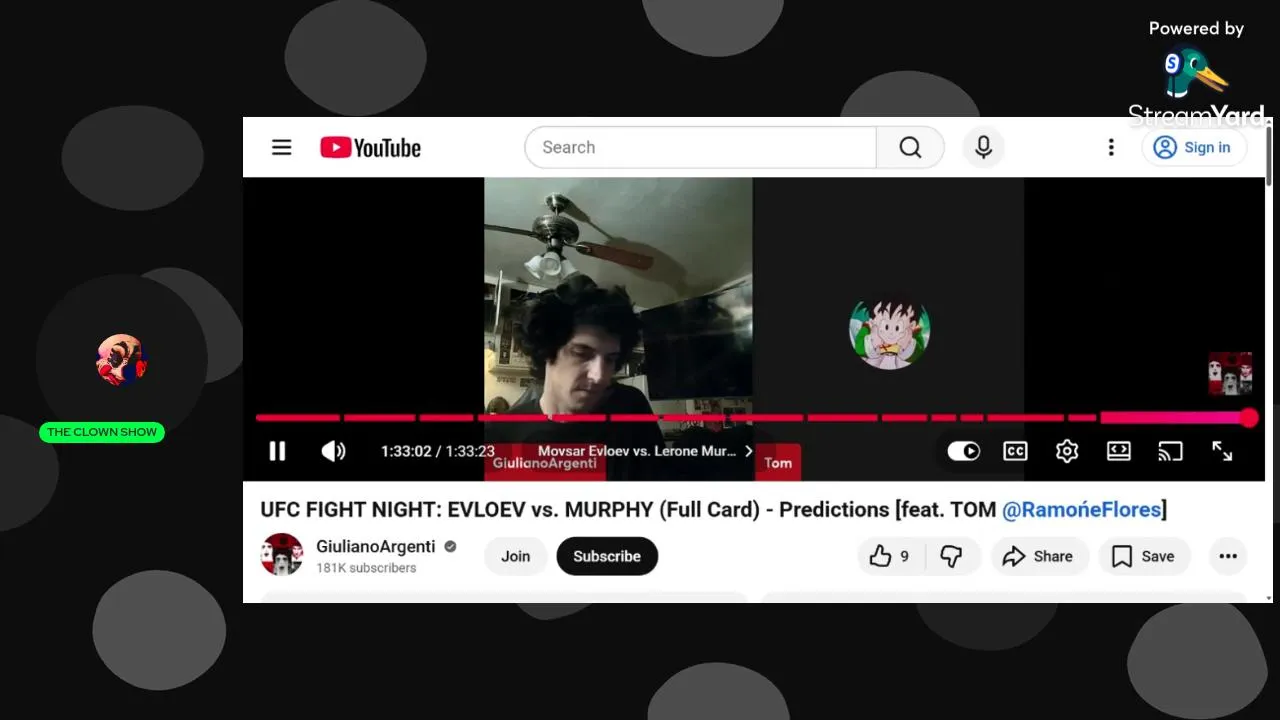The width and height of the screenshot is (1280, 720).
Task: Seek within the red video progress bar
Action: pos(752,418)
